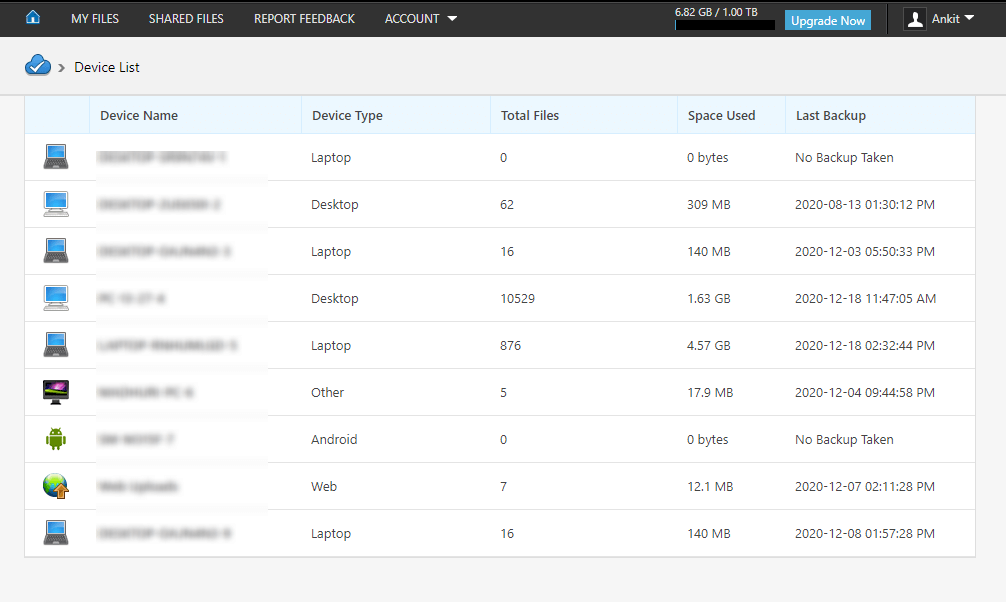Image resolution: width=1006 pixels, height=602 pixels.
Task: Open the MY FILES menu
Action: (95, 19)
